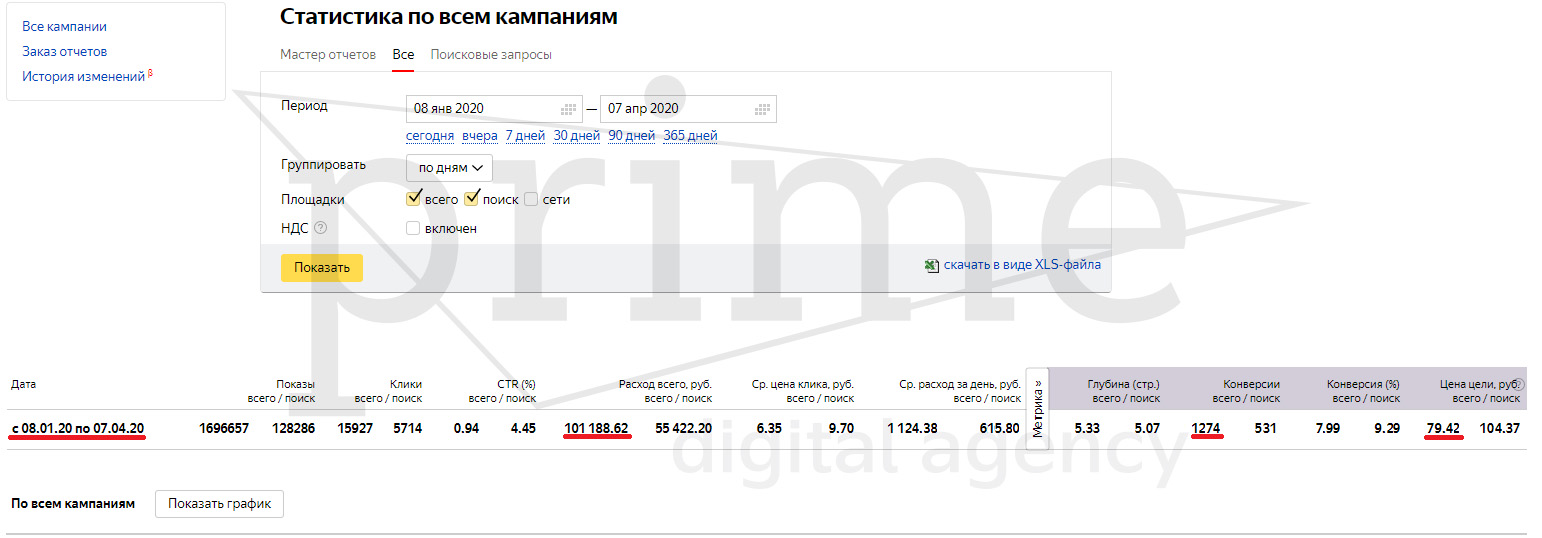Open the 'по дням' grouping dropdown
This screenshot has height=538, width=1542.
click(449, 168)
